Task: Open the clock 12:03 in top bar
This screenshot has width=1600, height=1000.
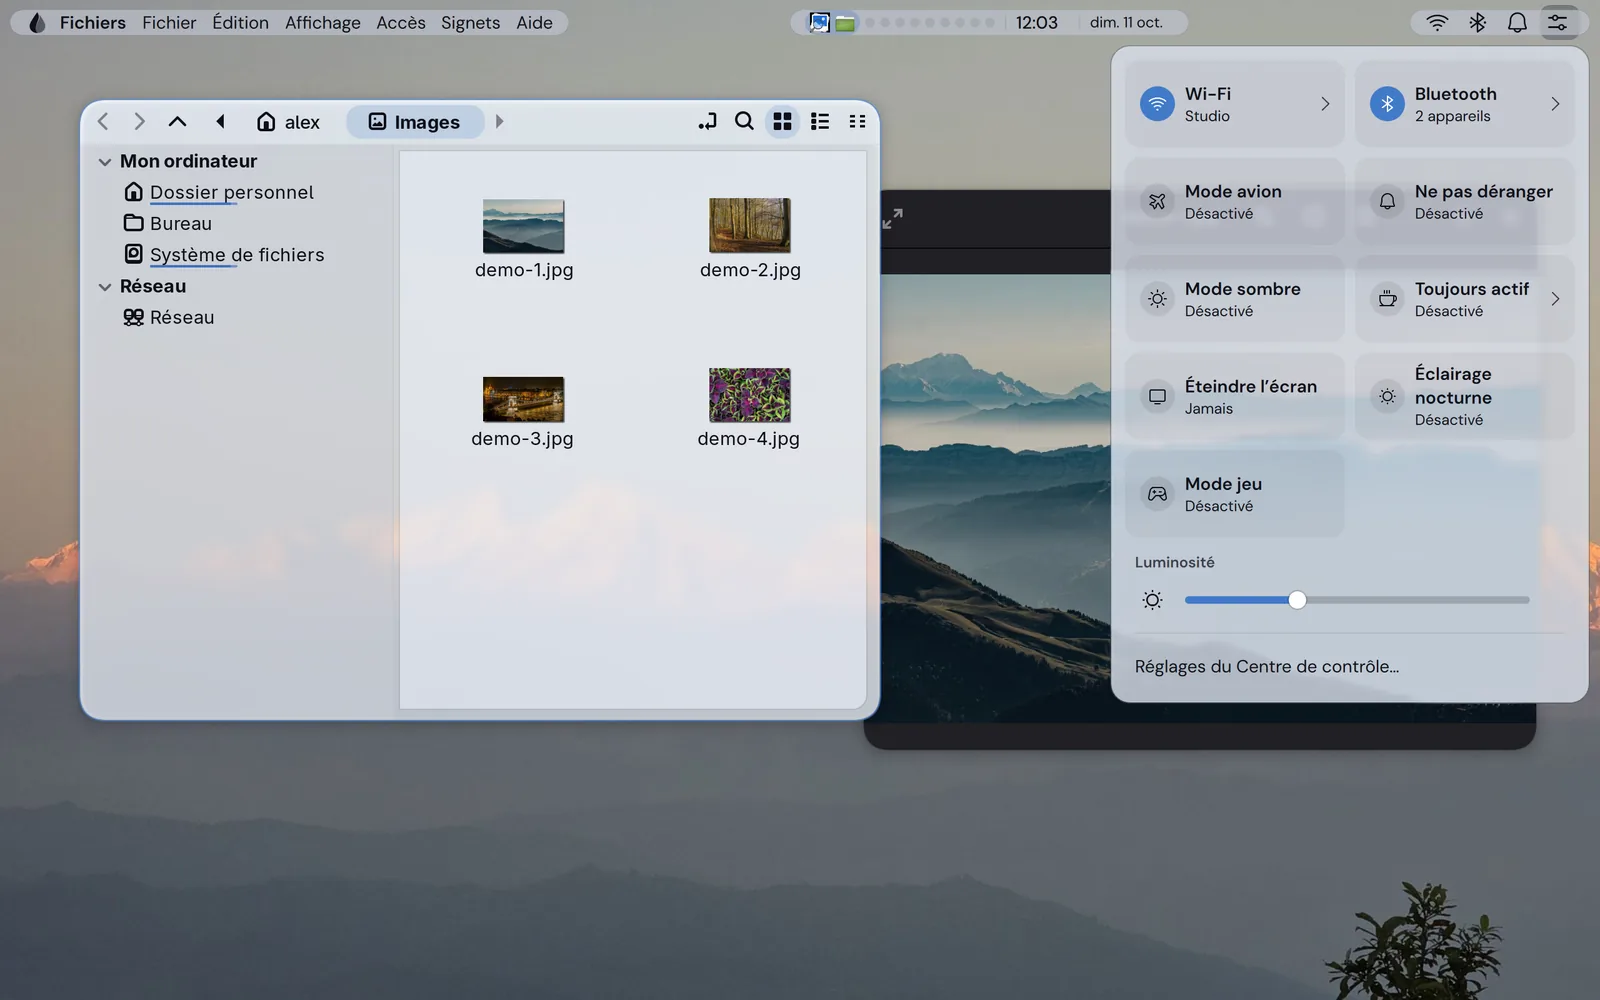Action: click(1036, 23)
